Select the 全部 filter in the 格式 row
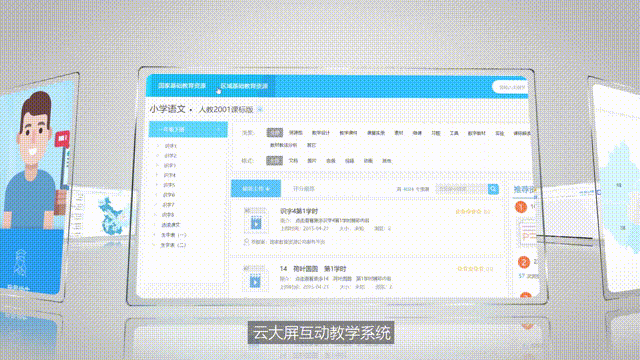 tap(274, 160)
